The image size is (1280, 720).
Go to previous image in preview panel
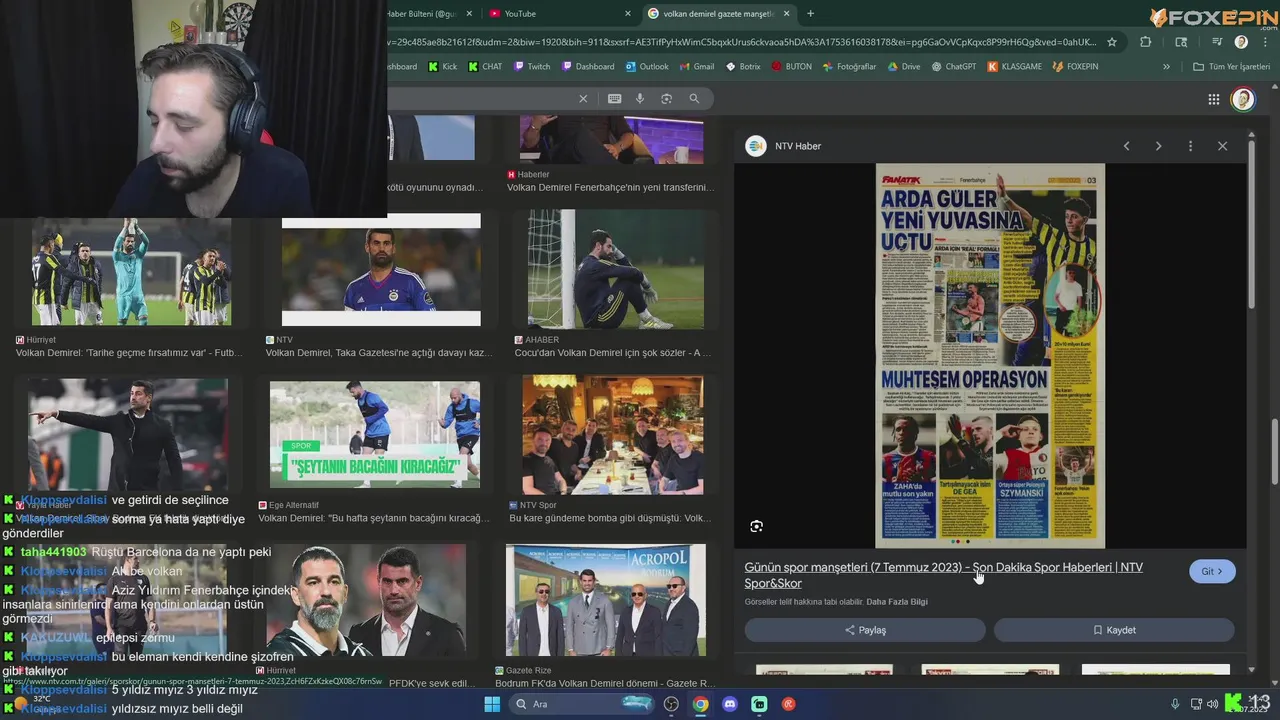(1126, 146)
